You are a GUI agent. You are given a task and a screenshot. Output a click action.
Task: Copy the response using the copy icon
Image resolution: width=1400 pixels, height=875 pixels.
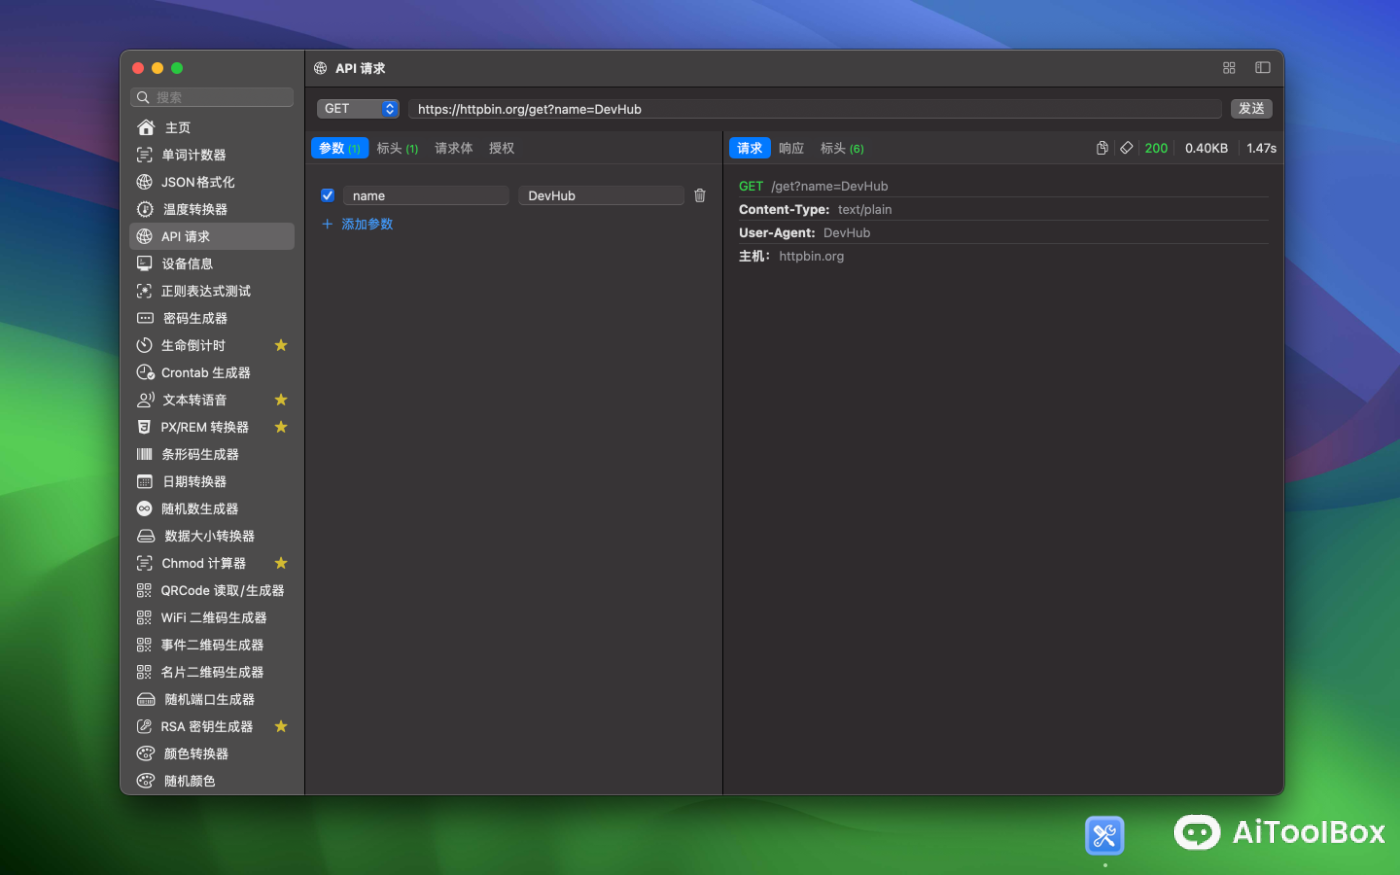click(x=1102, y=147)
